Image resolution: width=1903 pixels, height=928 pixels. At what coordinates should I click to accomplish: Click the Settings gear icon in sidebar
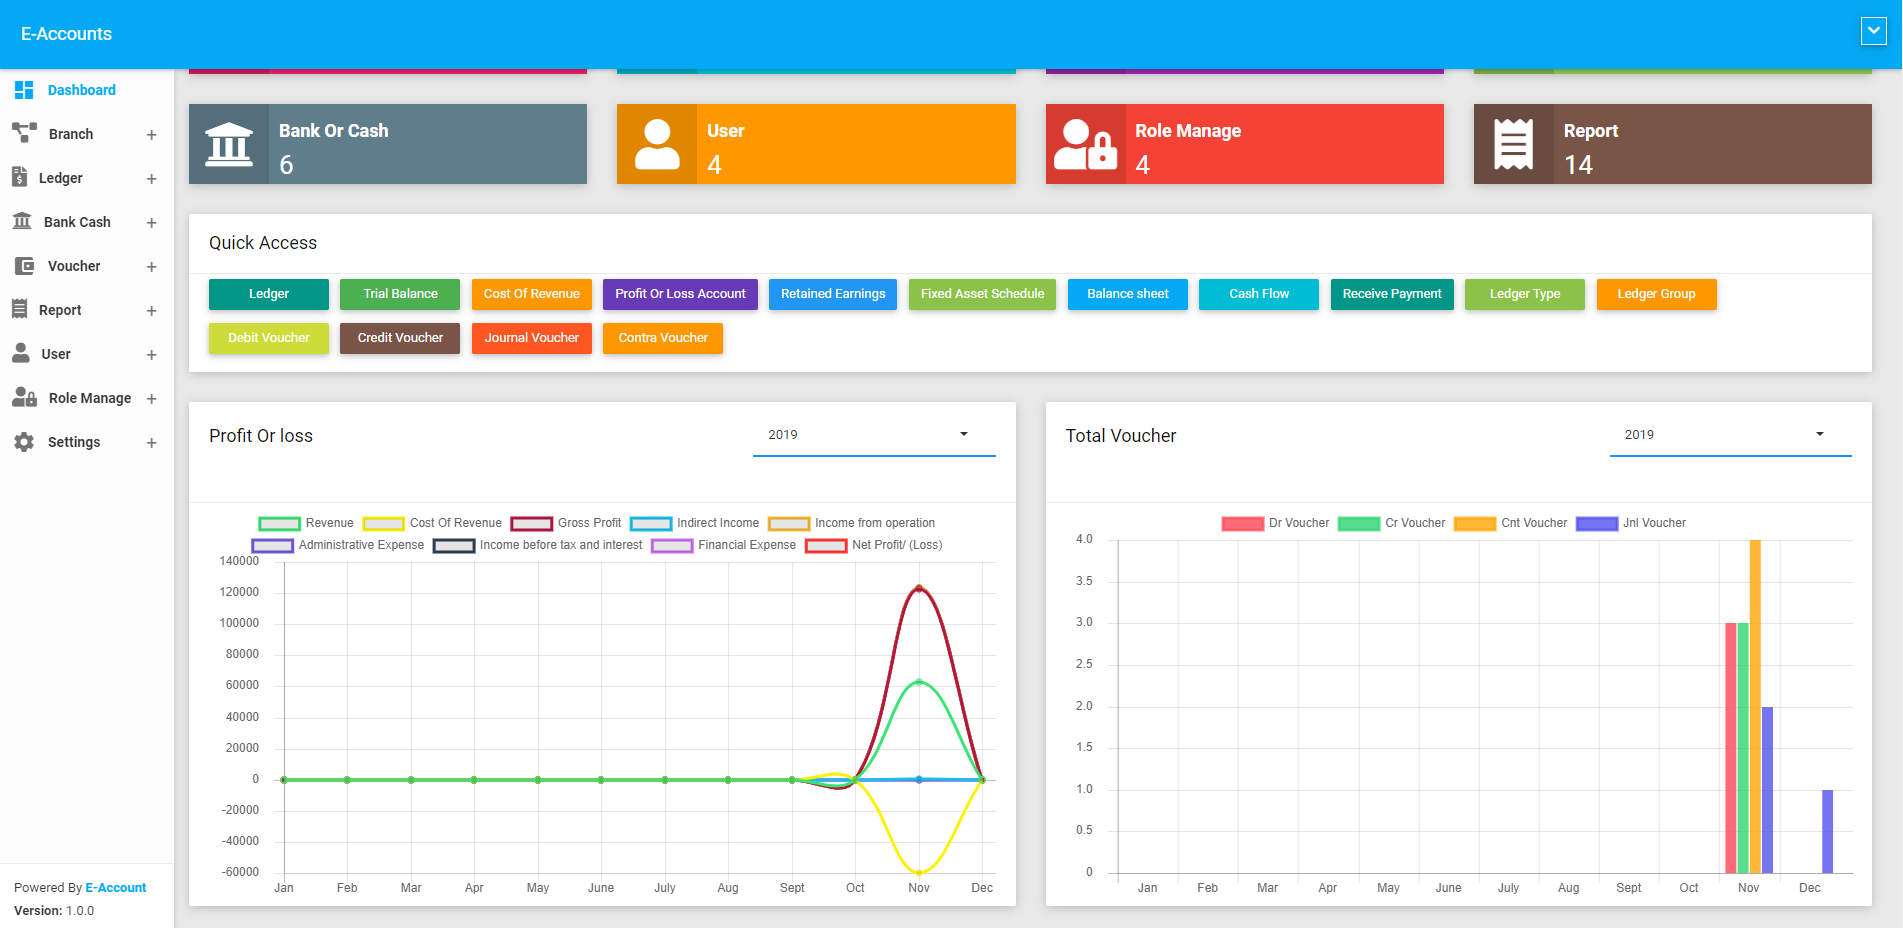[24, 442]
